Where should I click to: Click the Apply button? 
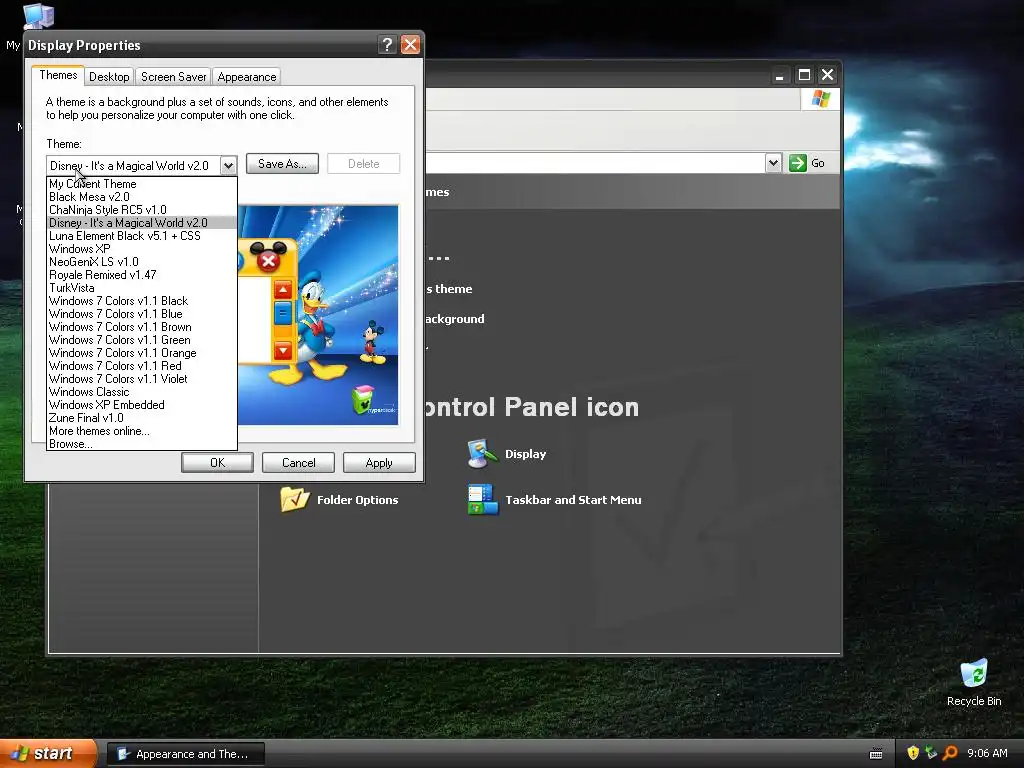(x=379, y=462)
